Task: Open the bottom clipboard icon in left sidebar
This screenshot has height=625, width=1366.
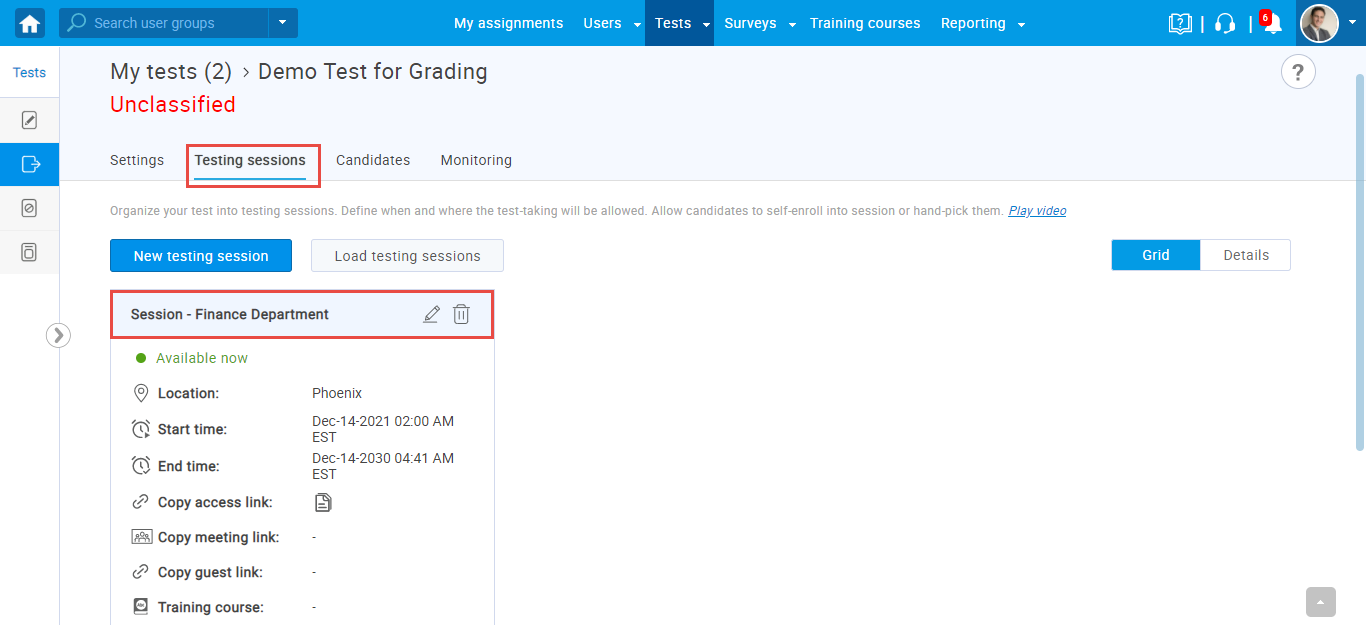Action: pos(29,252)
